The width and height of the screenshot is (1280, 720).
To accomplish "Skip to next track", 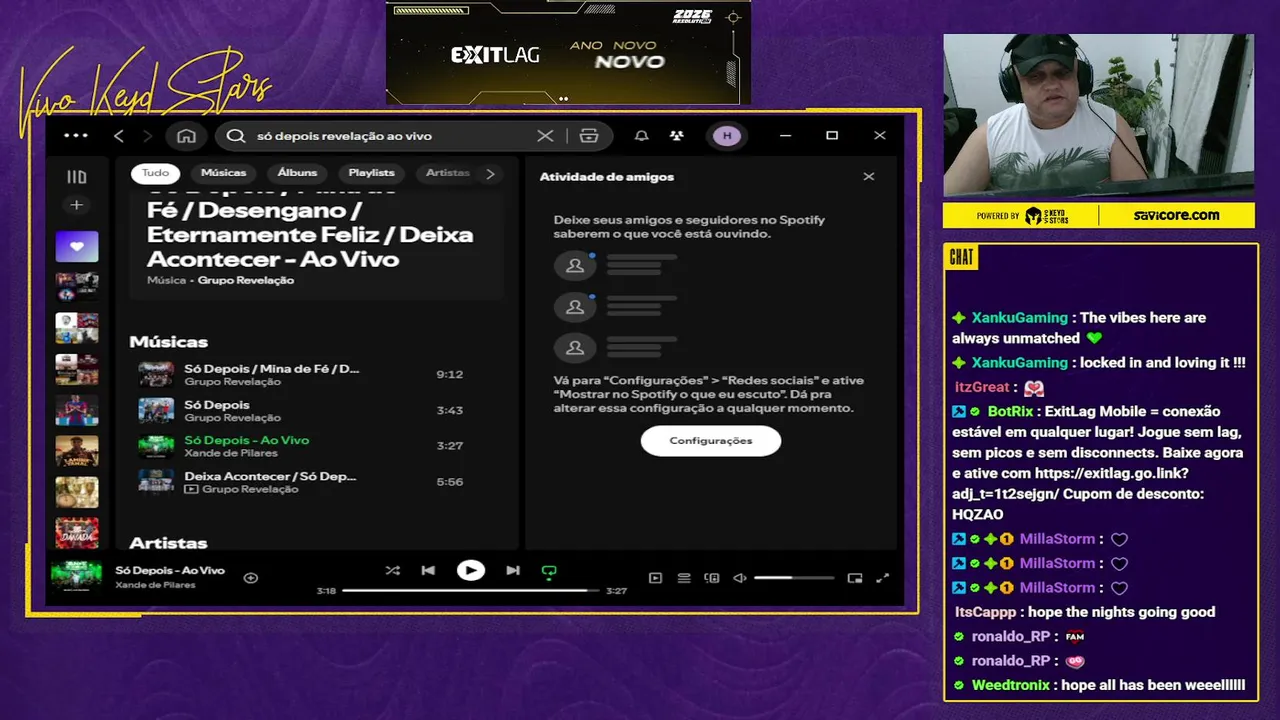I will point(513,570).
